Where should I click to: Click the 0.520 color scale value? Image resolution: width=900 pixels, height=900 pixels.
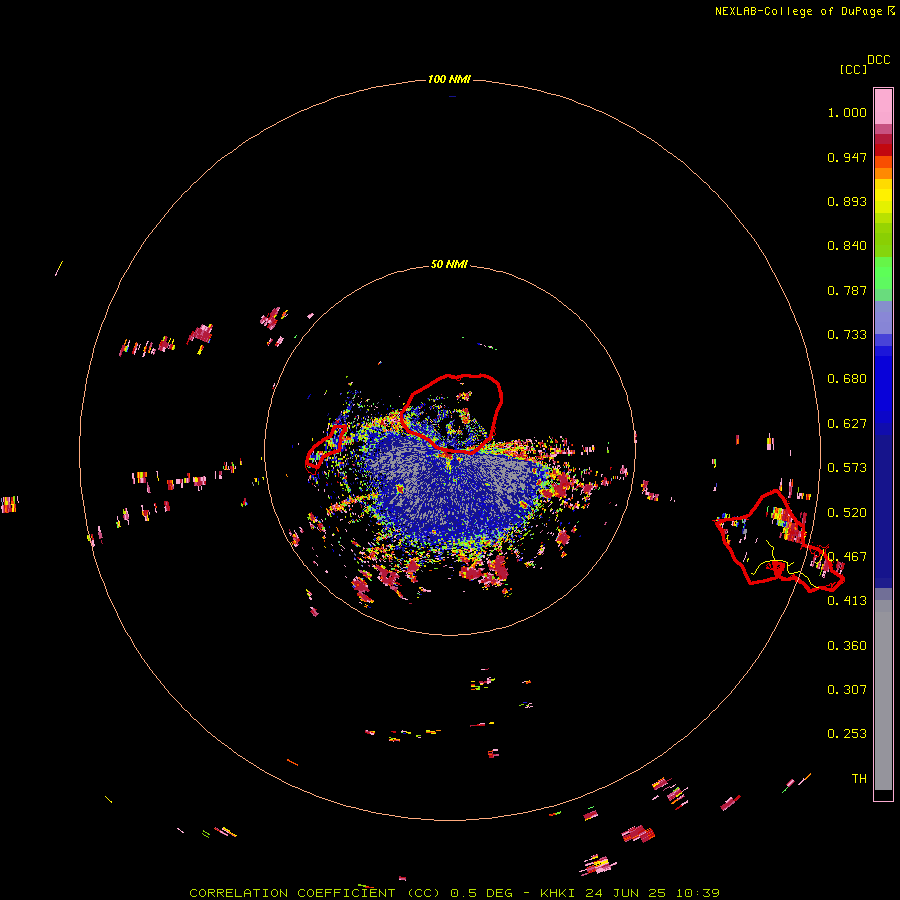[847, 513]
